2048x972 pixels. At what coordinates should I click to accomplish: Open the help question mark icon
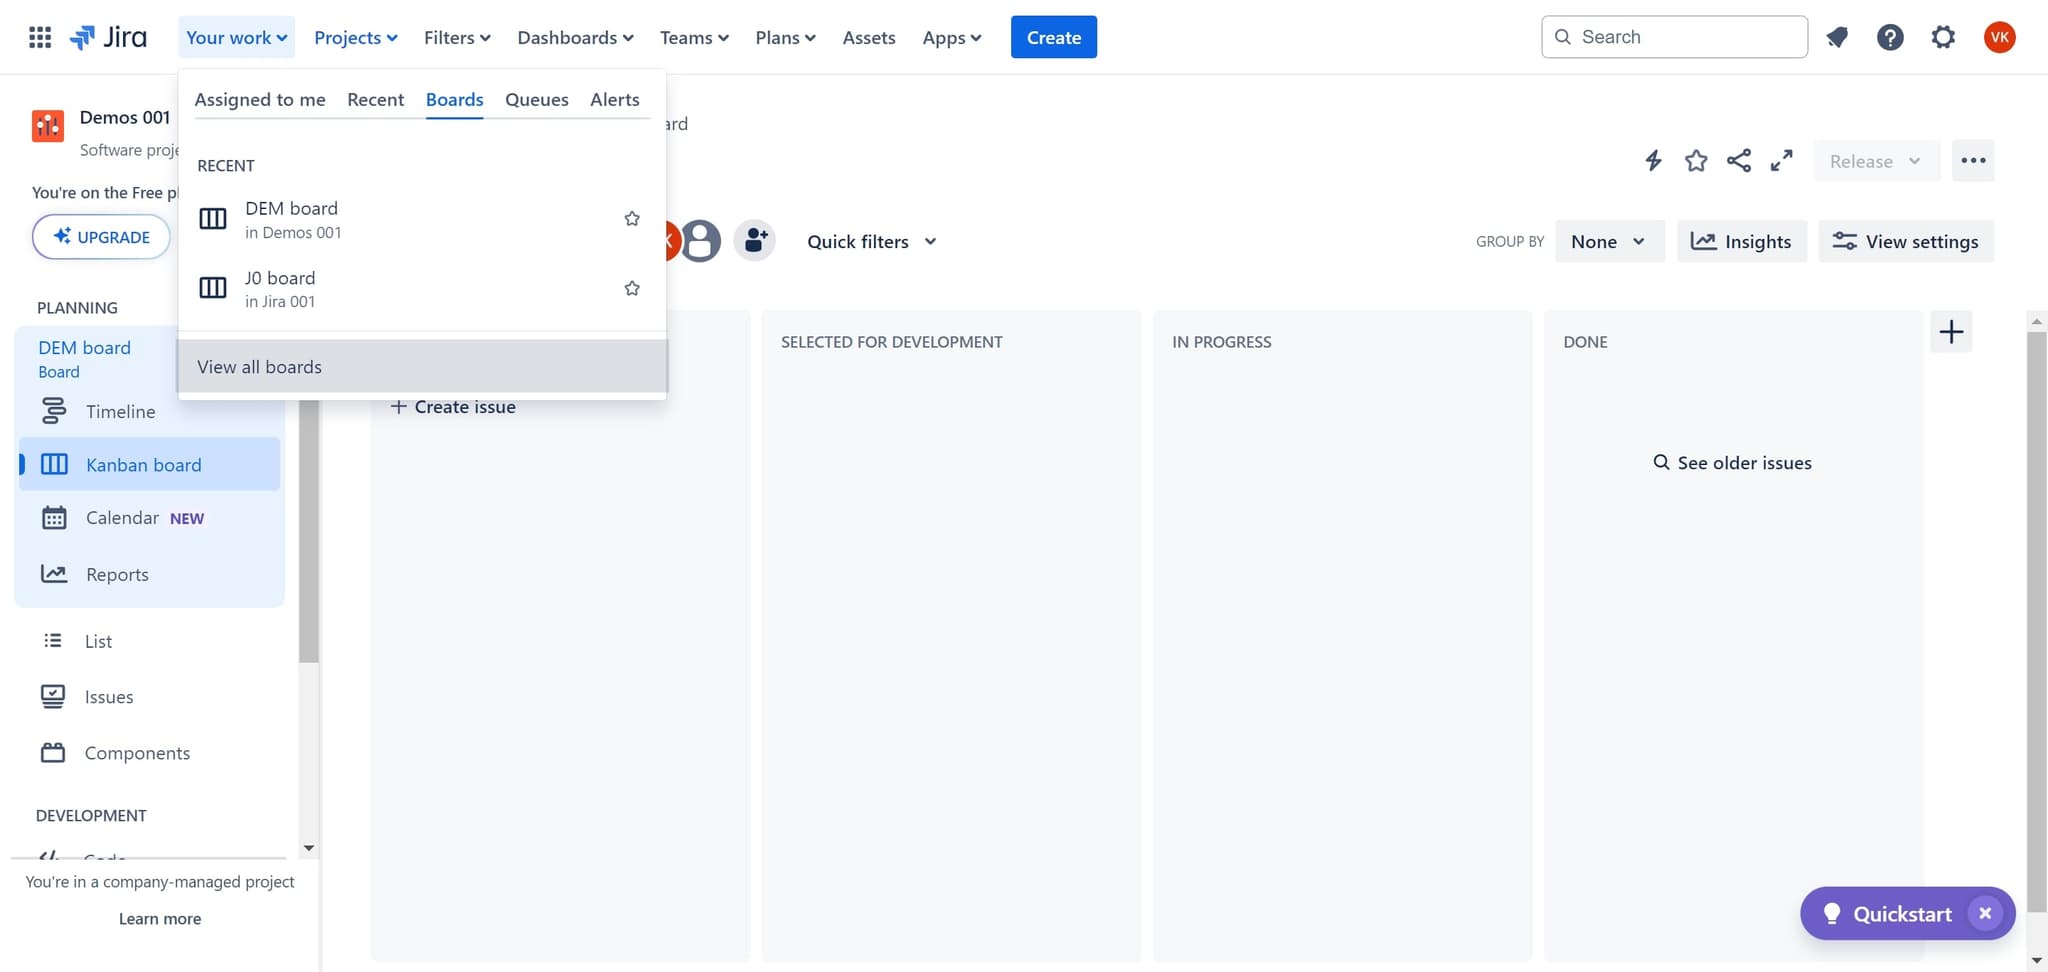pos(1889,37)
